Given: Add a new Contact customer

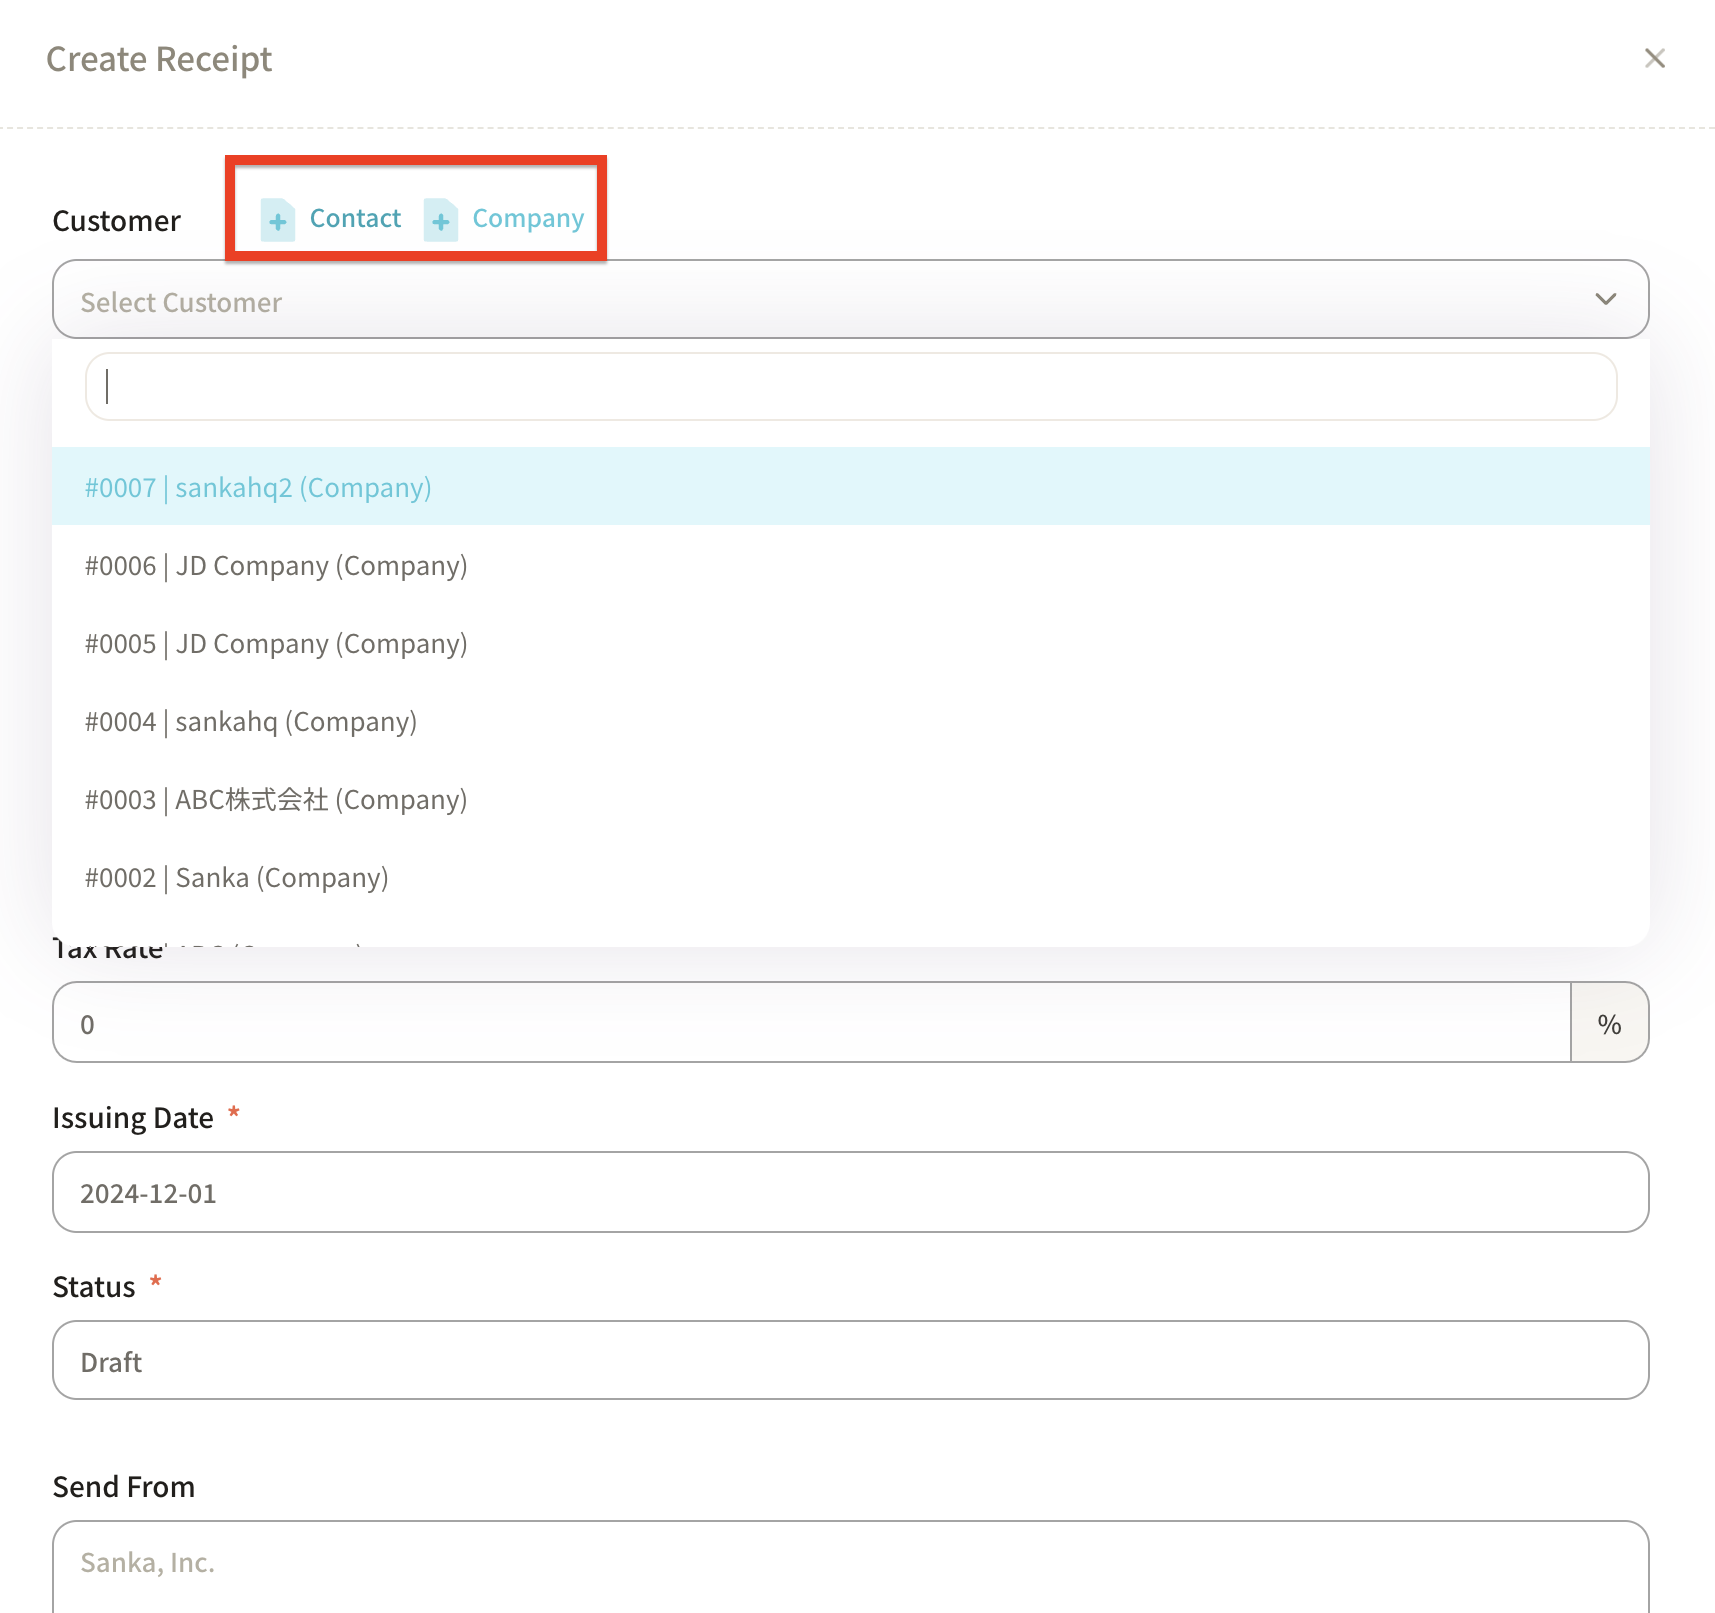Looking at the screenshot, I should pos(355,219).
